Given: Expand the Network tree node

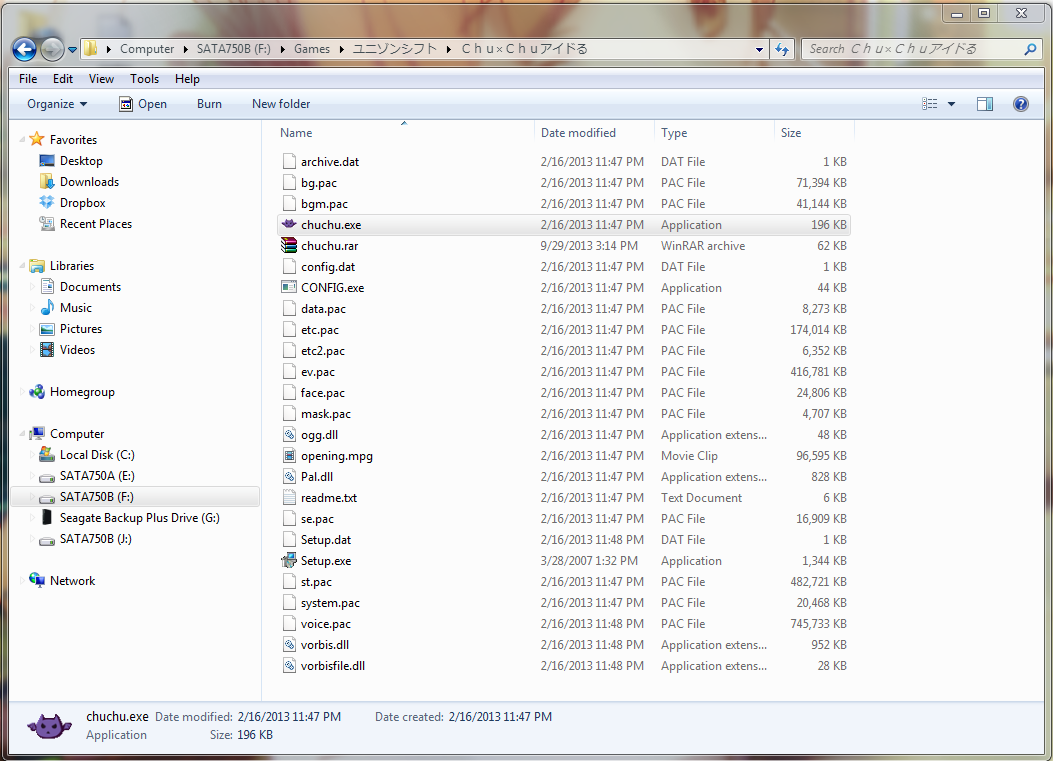Looking at the screenshot, I should tap(22, 580).
